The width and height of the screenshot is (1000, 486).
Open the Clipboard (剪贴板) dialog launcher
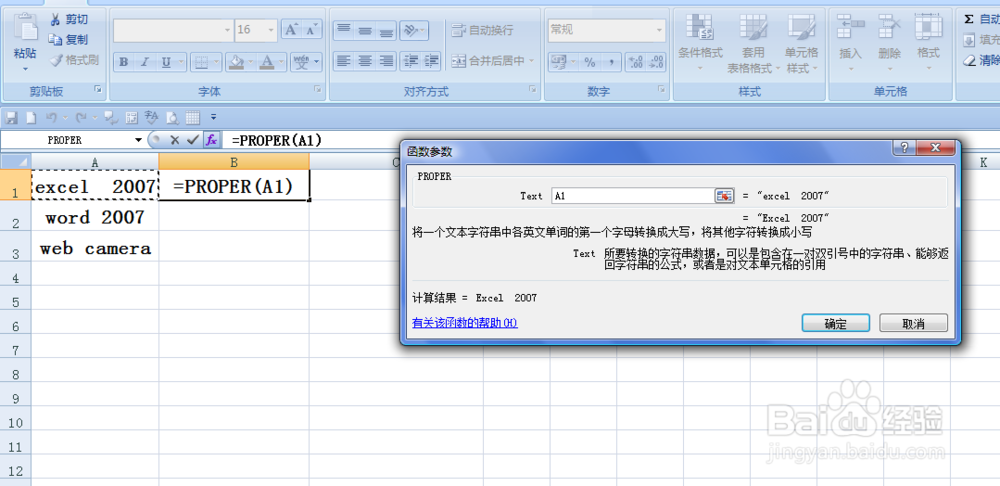point(98,90)
